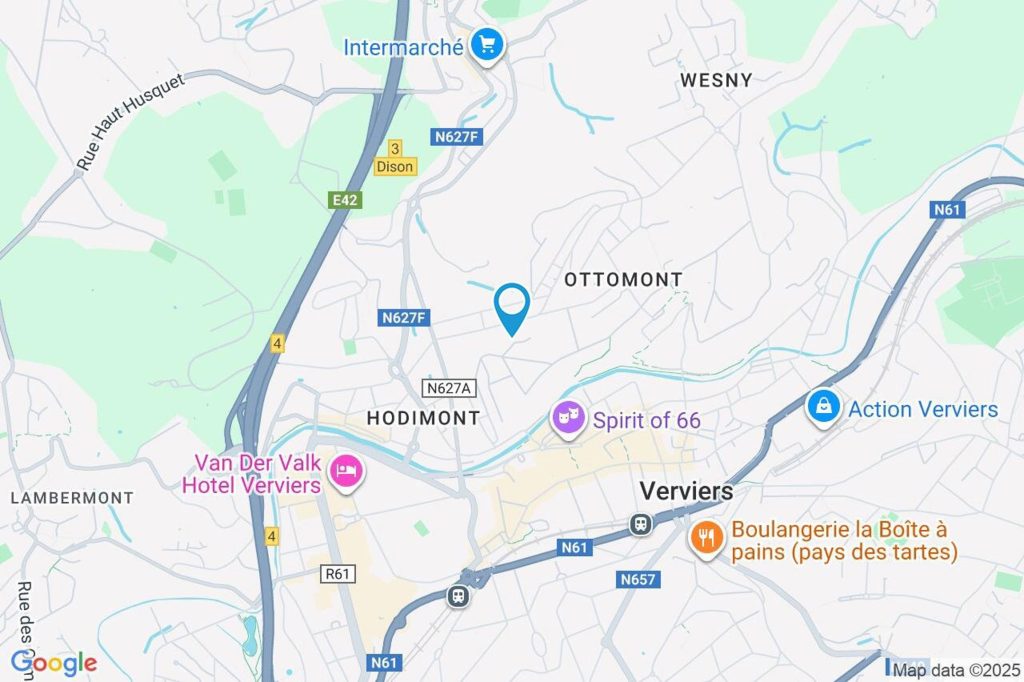1024x682 pixels.
Task: Click the Intermarché text label
Action: tap(404, 47)
